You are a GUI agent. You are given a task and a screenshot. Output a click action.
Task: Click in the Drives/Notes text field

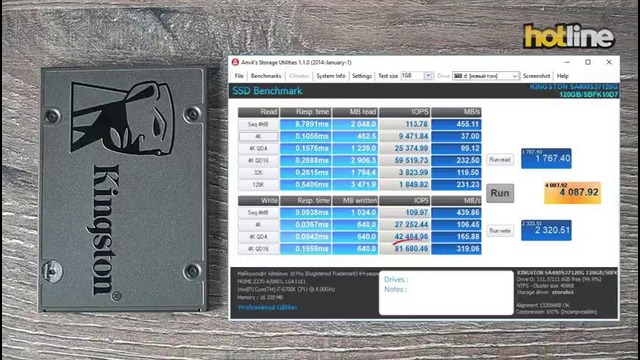446,293
